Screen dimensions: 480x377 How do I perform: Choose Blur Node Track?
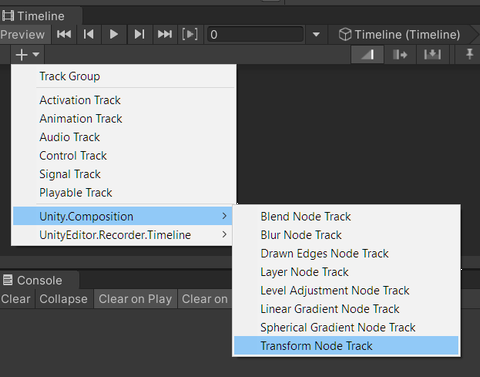click(x=346, y=235)
